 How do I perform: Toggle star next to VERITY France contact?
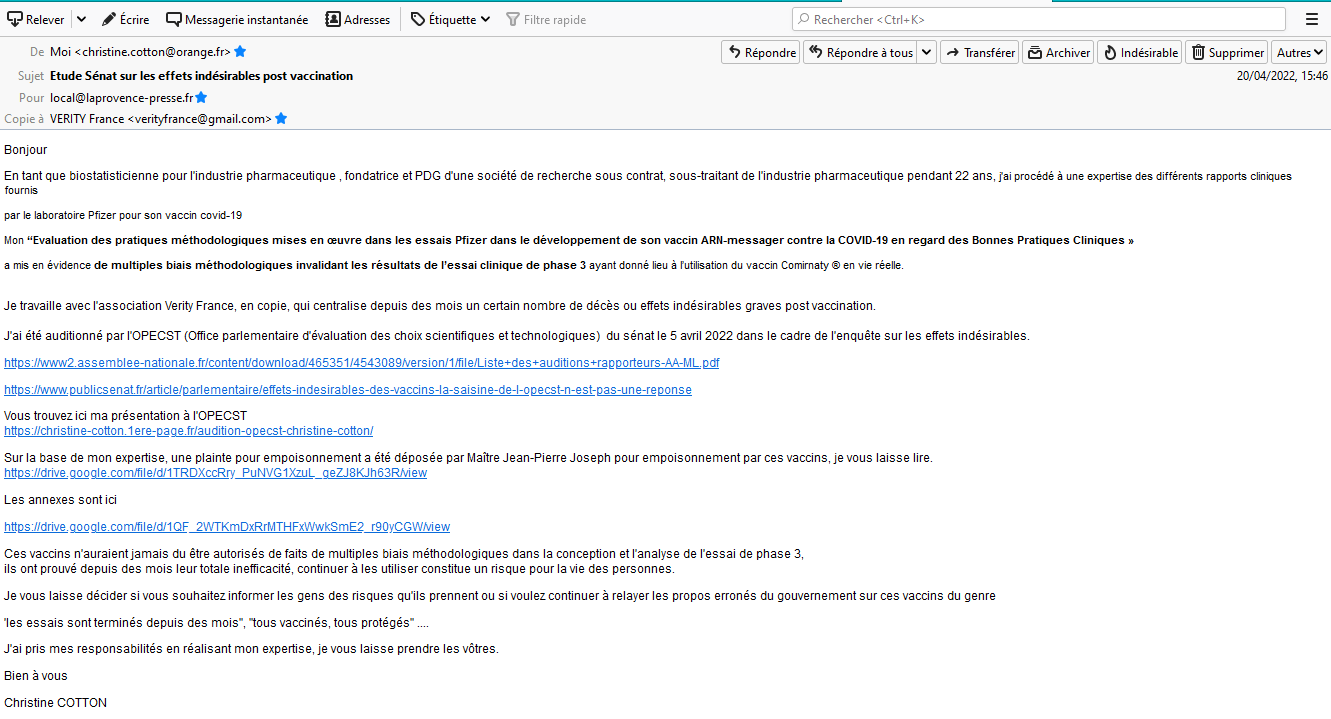pyautogui.click(x=281, y=118)
